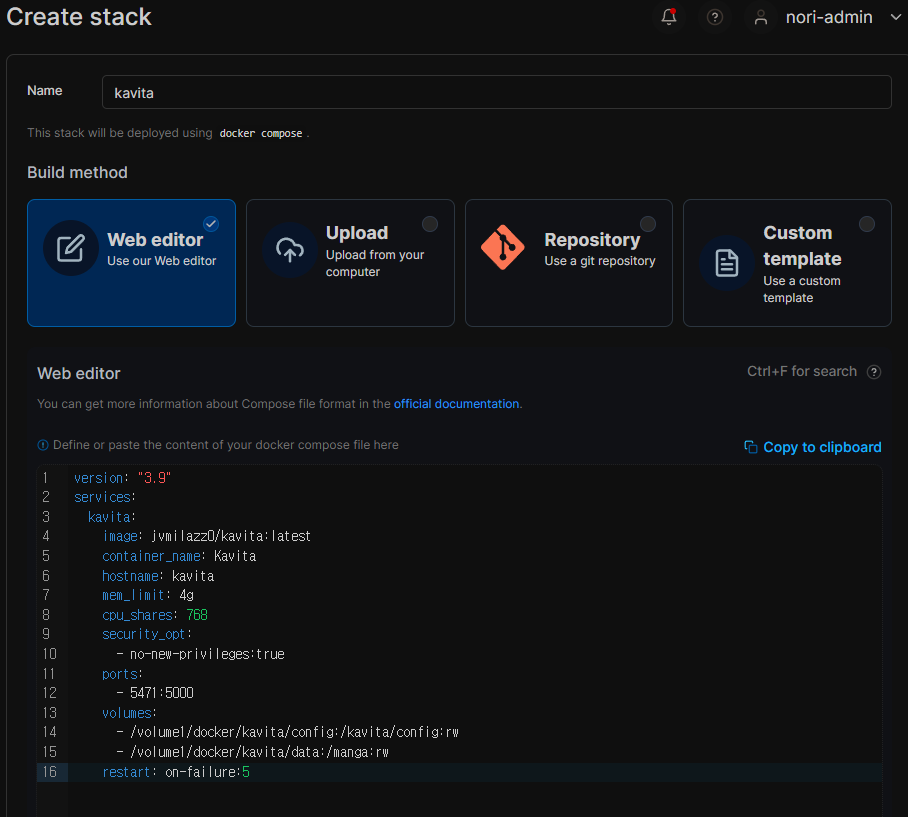This screenshot has width=908, height=817.
Task: Open the notifications bell icon
Action: pyautogui.click(x=669, y=17)
